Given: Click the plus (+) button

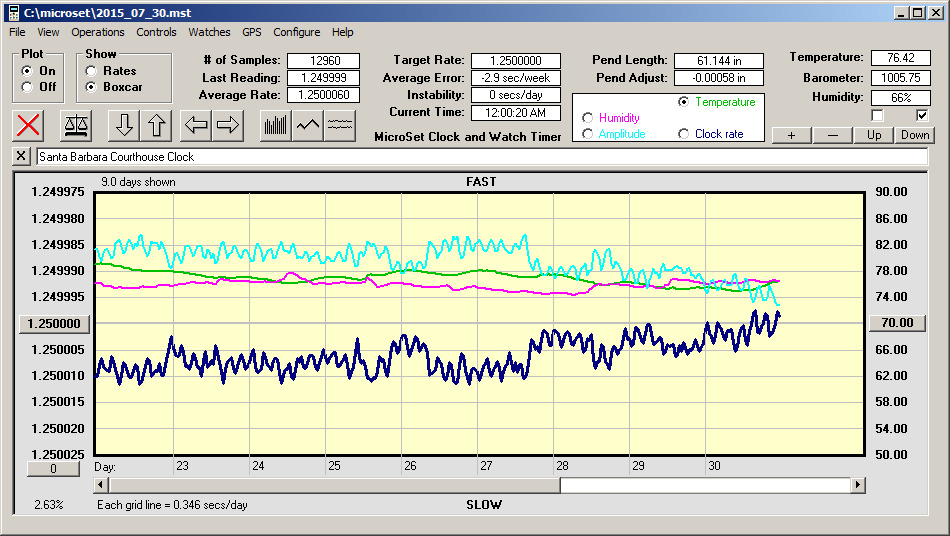Looking at the screenshot, I should pos(791,135).
